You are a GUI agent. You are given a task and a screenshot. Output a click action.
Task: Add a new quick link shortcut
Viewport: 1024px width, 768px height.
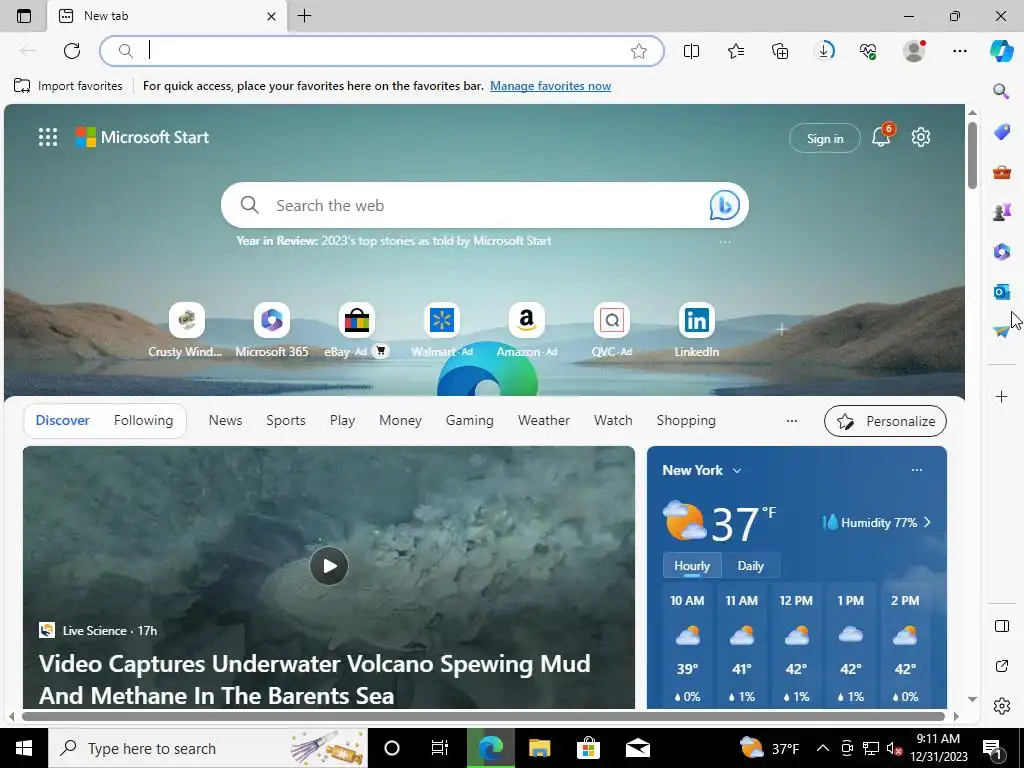coord(781,329)
